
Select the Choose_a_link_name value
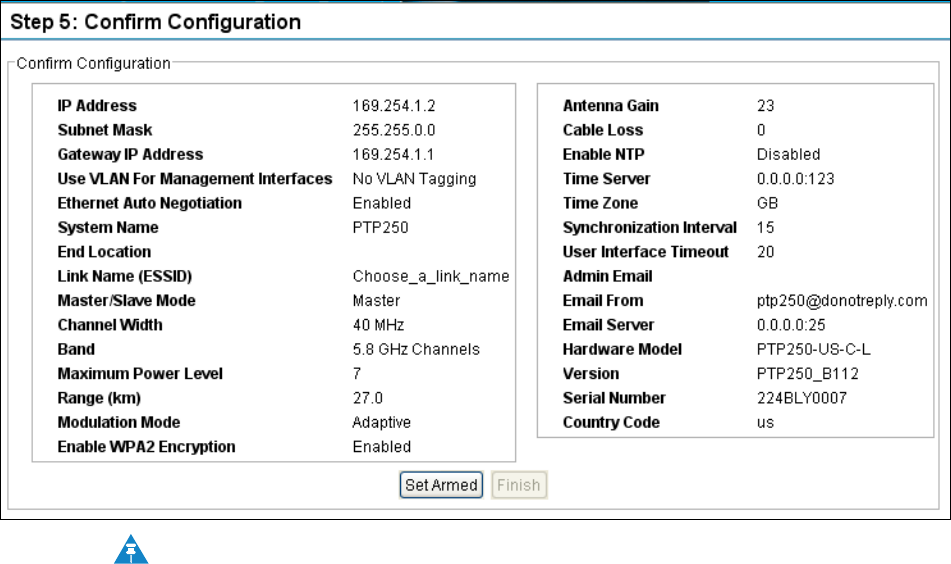point(431,277)
